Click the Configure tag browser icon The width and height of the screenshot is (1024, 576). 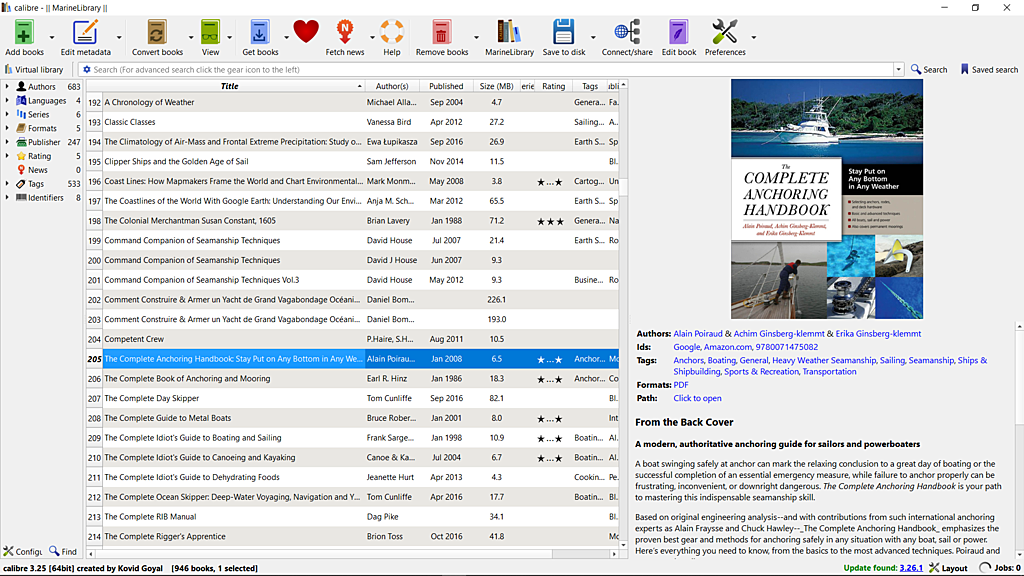click(22, 551)
